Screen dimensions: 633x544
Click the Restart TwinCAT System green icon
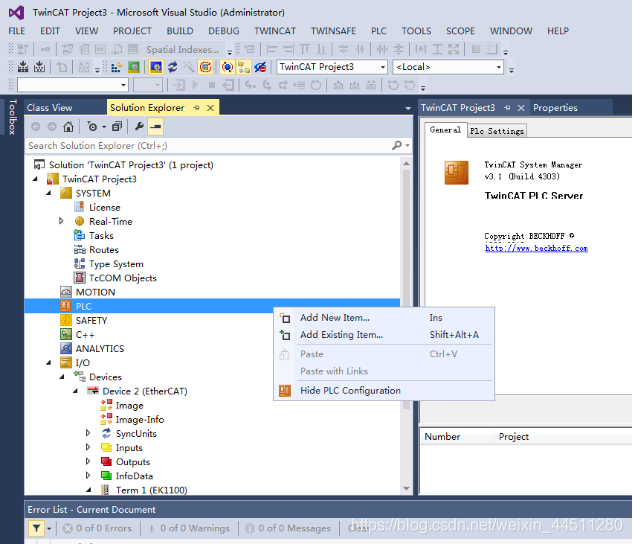coord(134,67)
